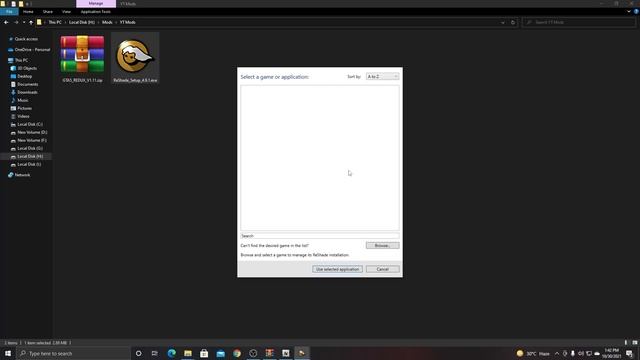Switch to details view in status bar
The width and height of the screenshot is (640, 360).
point(626,342)
